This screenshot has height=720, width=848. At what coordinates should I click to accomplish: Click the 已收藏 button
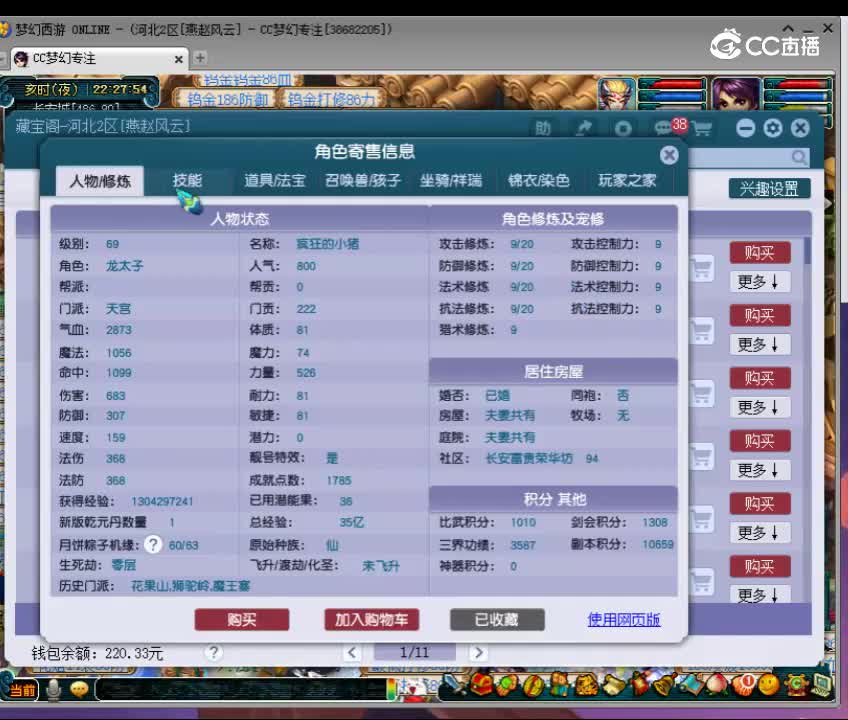(x=497, y=619)
